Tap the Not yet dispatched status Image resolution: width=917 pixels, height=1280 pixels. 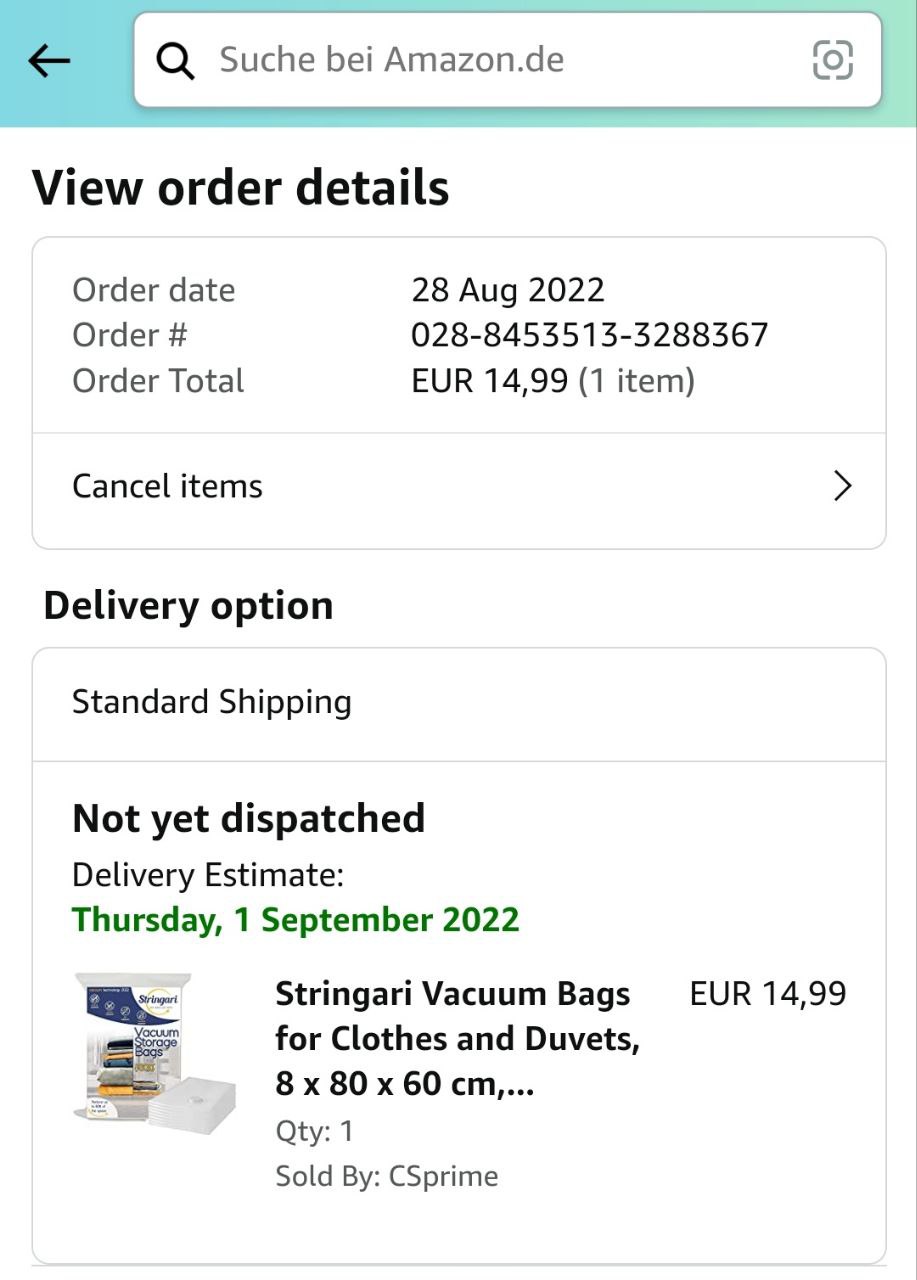248,819
